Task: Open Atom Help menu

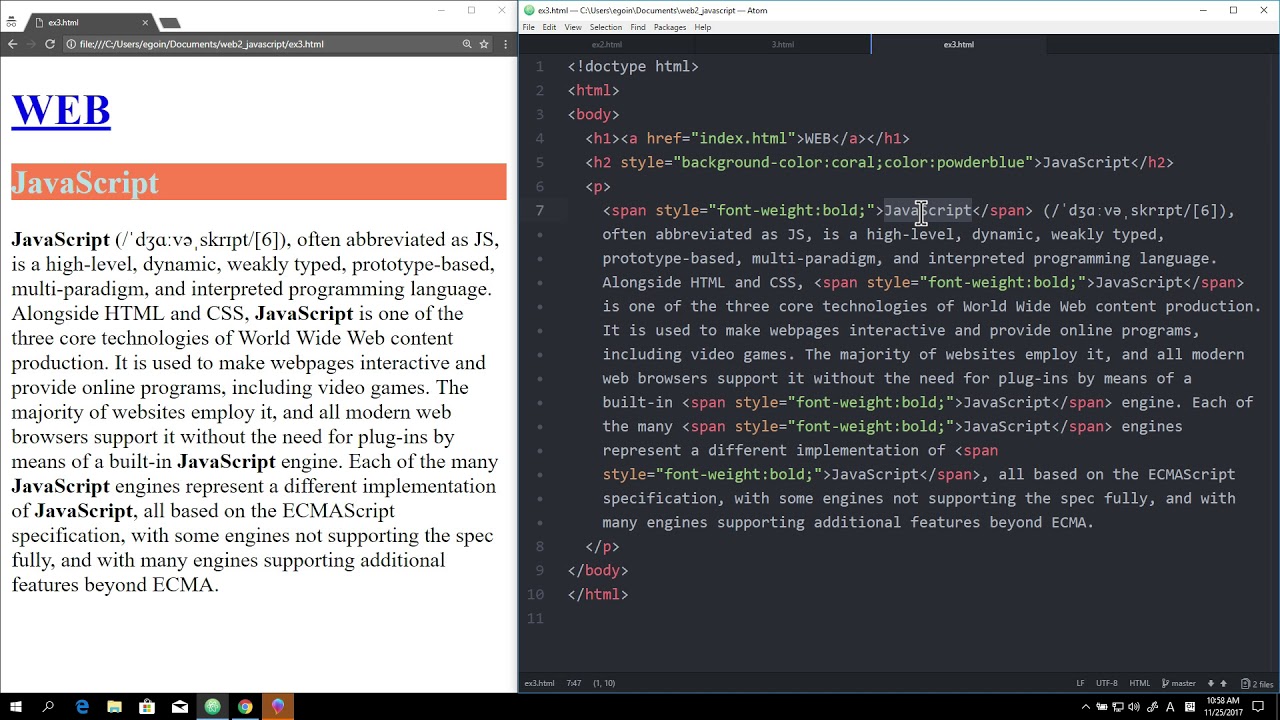Action: click(x=703, y=27)
